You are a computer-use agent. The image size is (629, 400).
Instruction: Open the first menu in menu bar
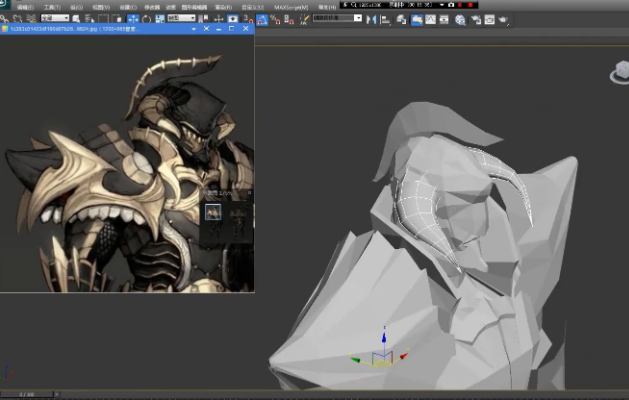coord(25,6)
